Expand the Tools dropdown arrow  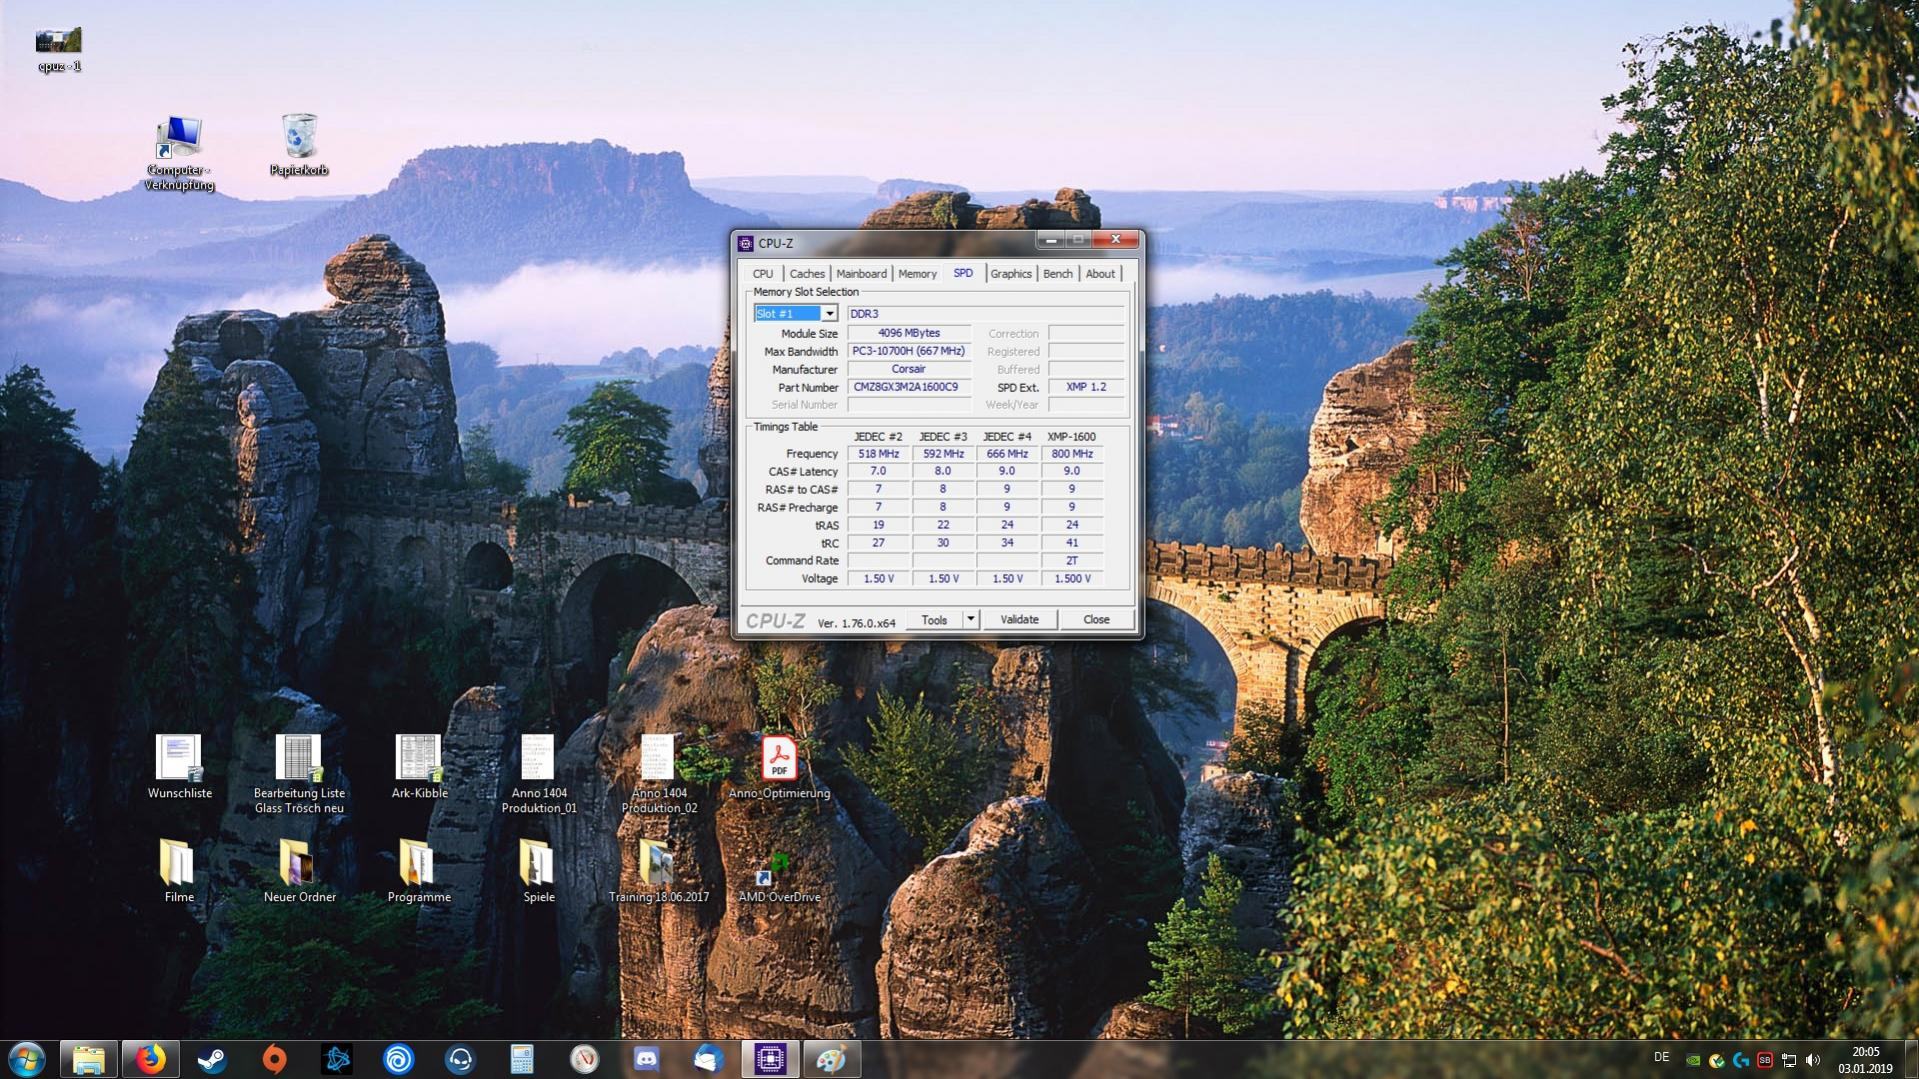click(970, 620)
